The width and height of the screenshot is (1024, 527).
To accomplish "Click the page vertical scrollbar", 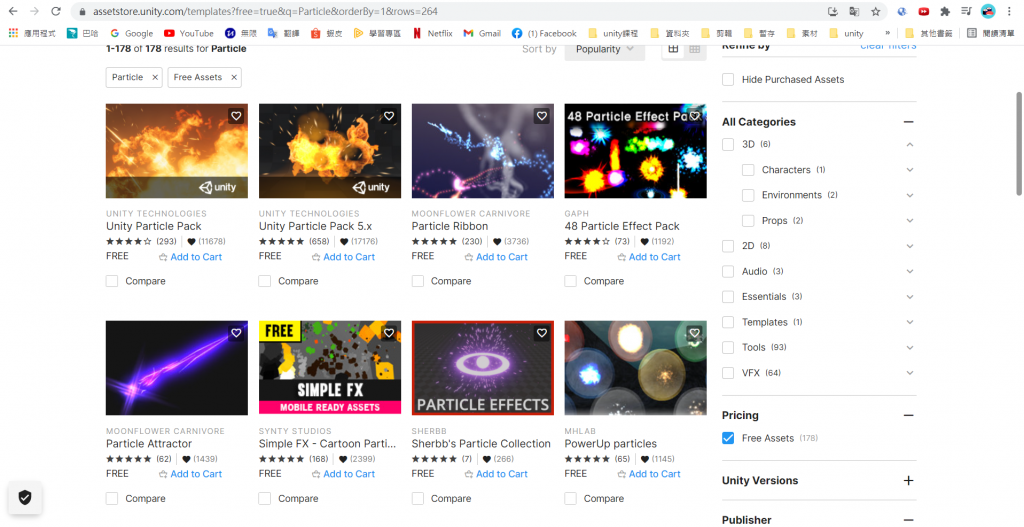I will tap(1018, 144).
